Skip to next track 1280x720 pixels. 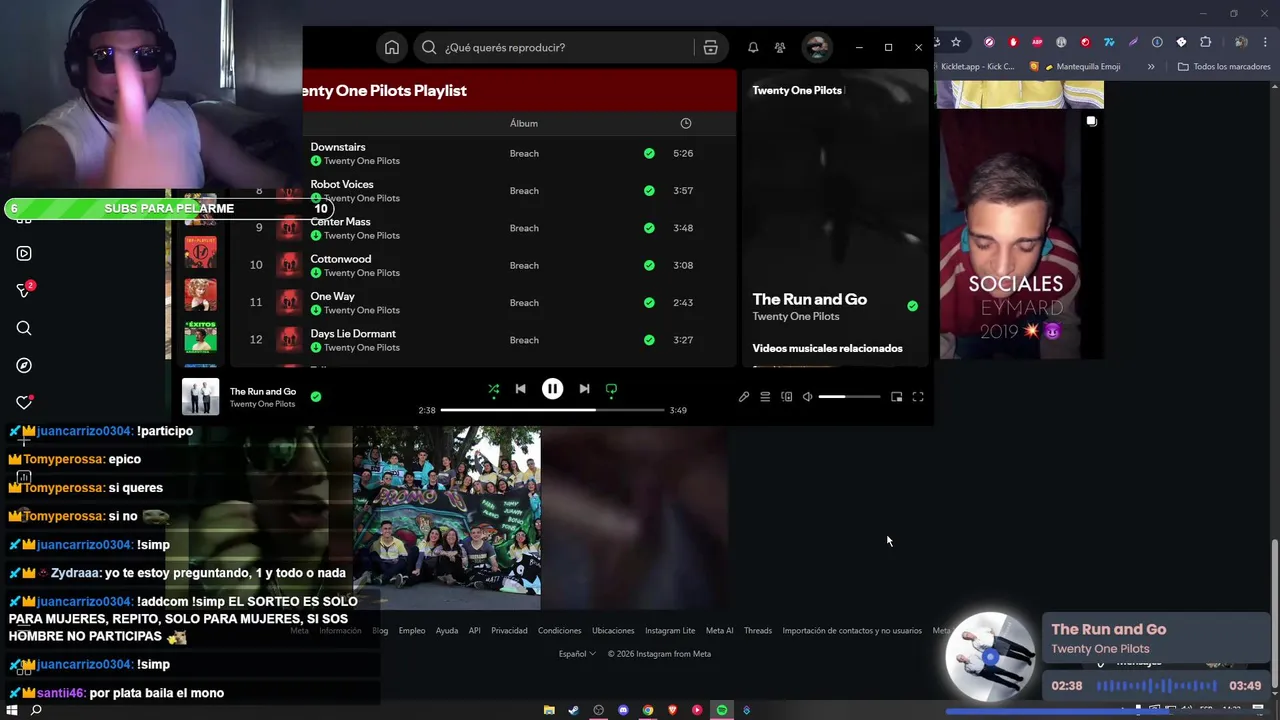[x=584, y=389]
